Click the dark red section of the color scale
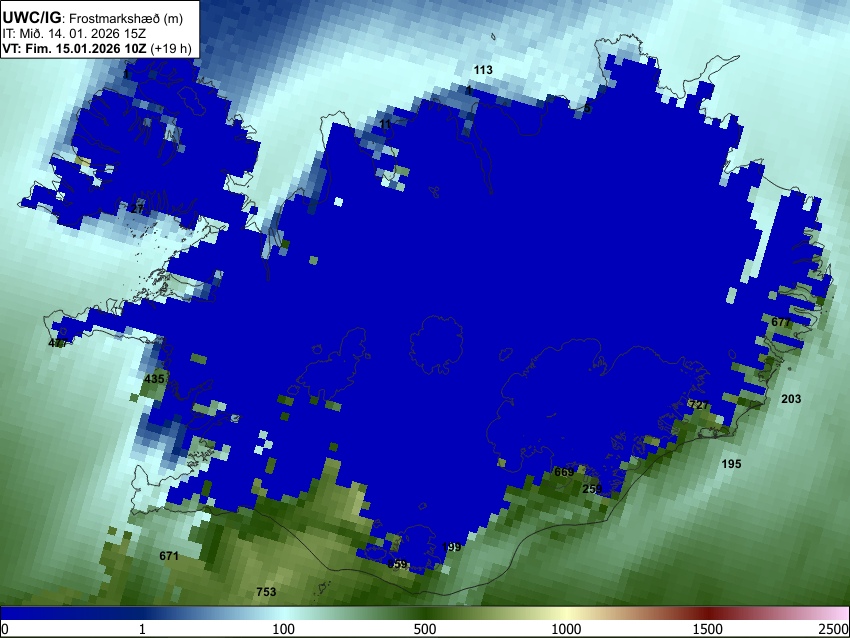 tap(708, 614)
